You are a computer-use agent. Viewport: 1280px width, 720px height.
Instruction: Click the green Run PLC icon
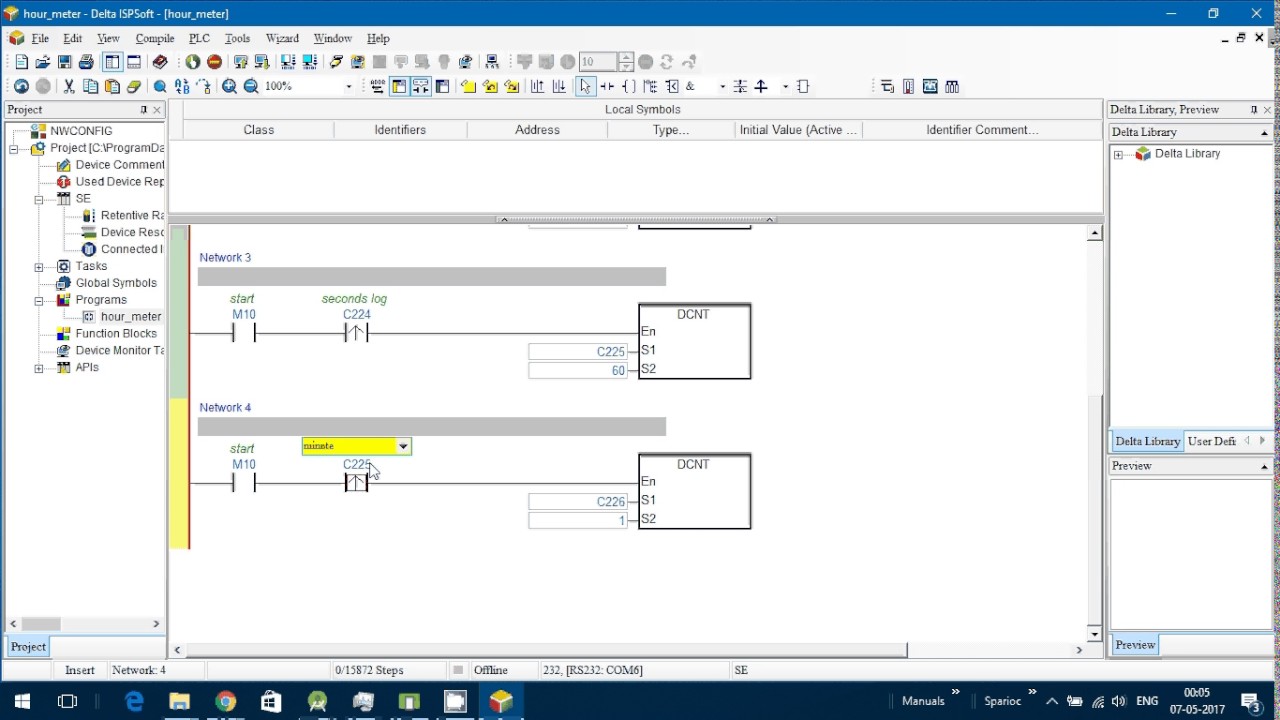coord(192,62)
